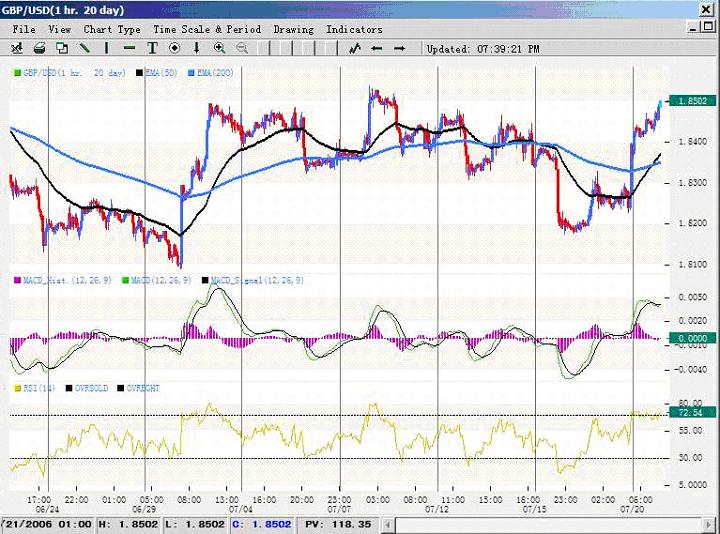Click the print icon in the toolbar
The width and height of the screenshot is (720, 534).
tap(39, 48)
